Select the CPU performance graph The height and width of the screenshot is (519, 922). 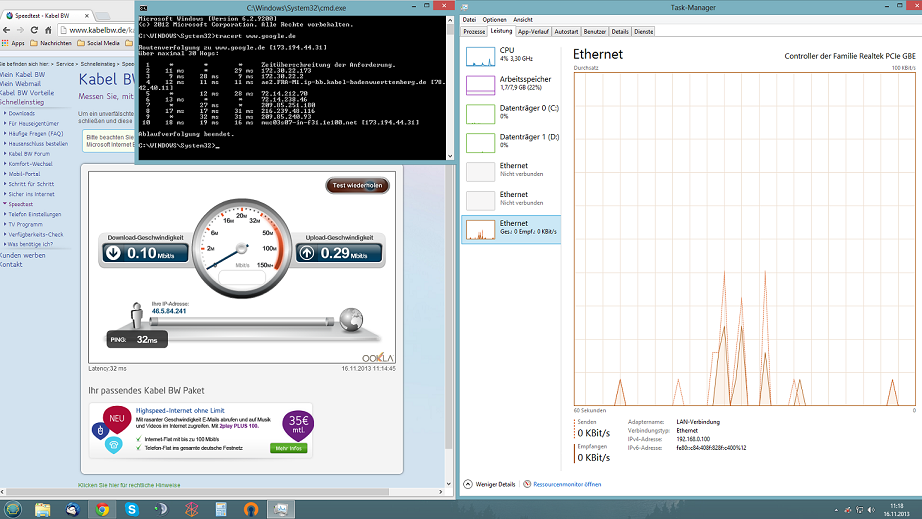click(x=511, y=56)
